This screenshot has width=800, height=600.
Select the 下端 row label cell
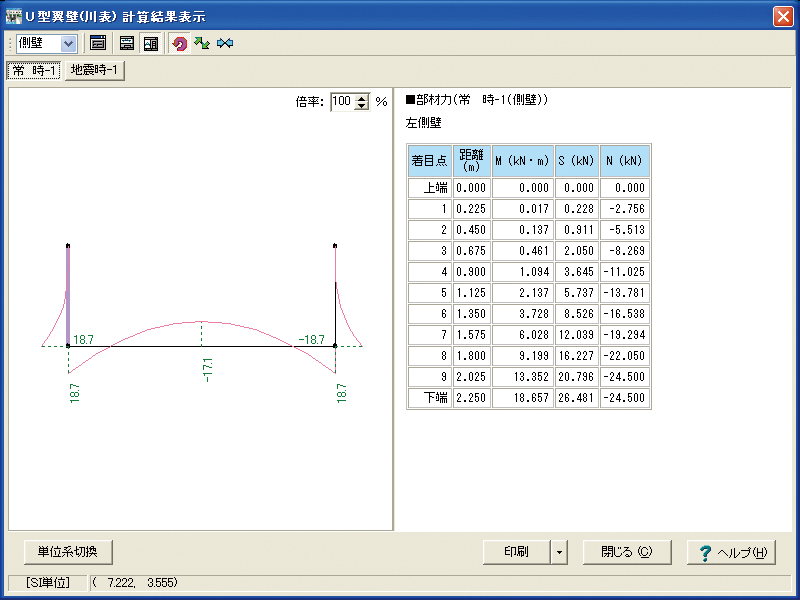430,397
